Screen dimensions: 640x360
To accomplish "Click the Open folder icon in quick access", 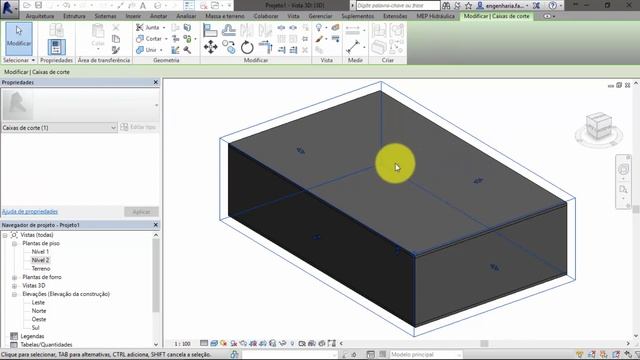I will (27, 5).
